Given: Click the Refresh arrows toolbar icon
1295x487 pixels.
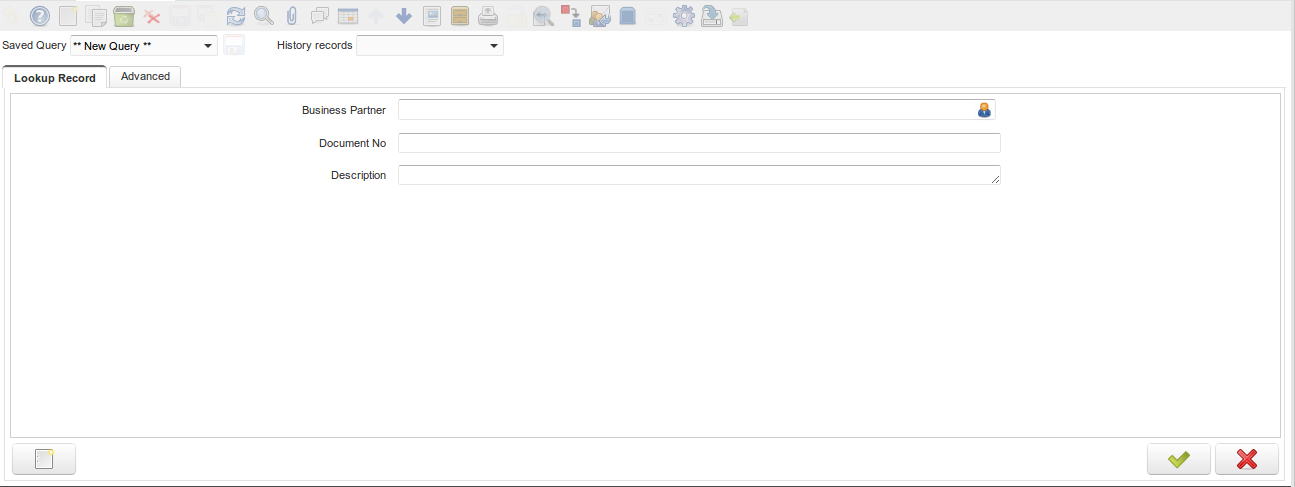Looking at the screenshot, I should coord(236,16).
